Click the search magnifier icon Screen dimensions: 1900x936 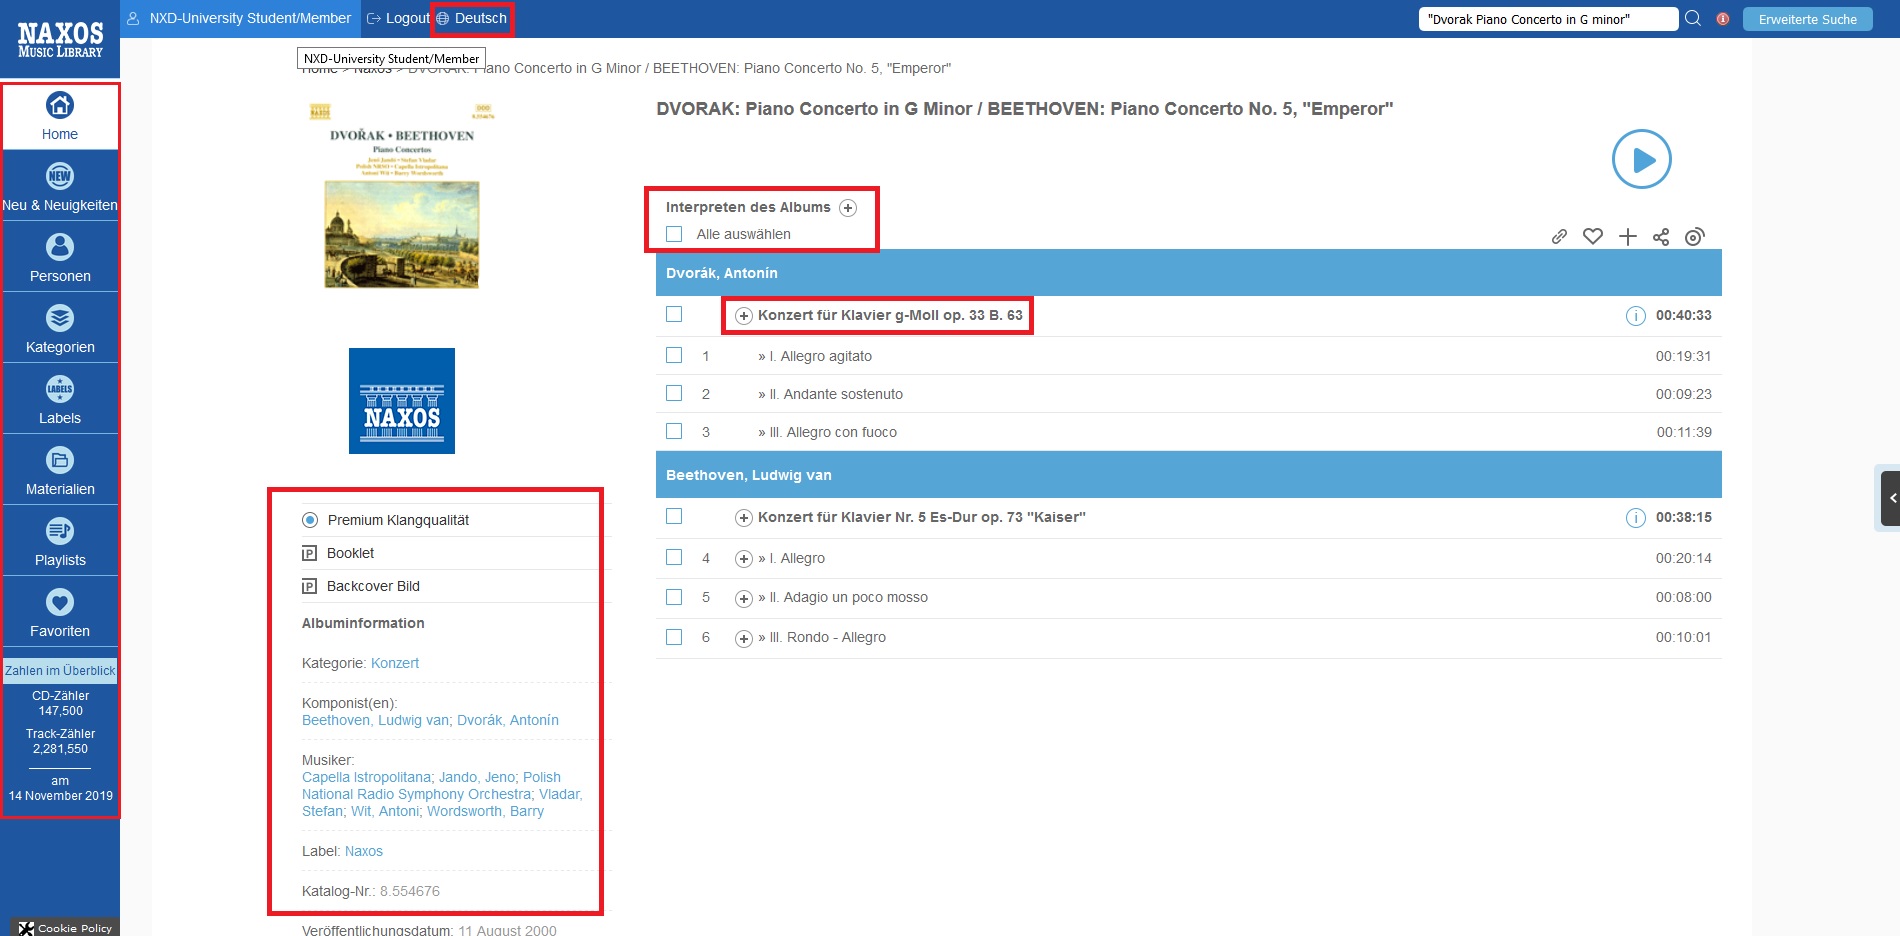click(1693, 19)
